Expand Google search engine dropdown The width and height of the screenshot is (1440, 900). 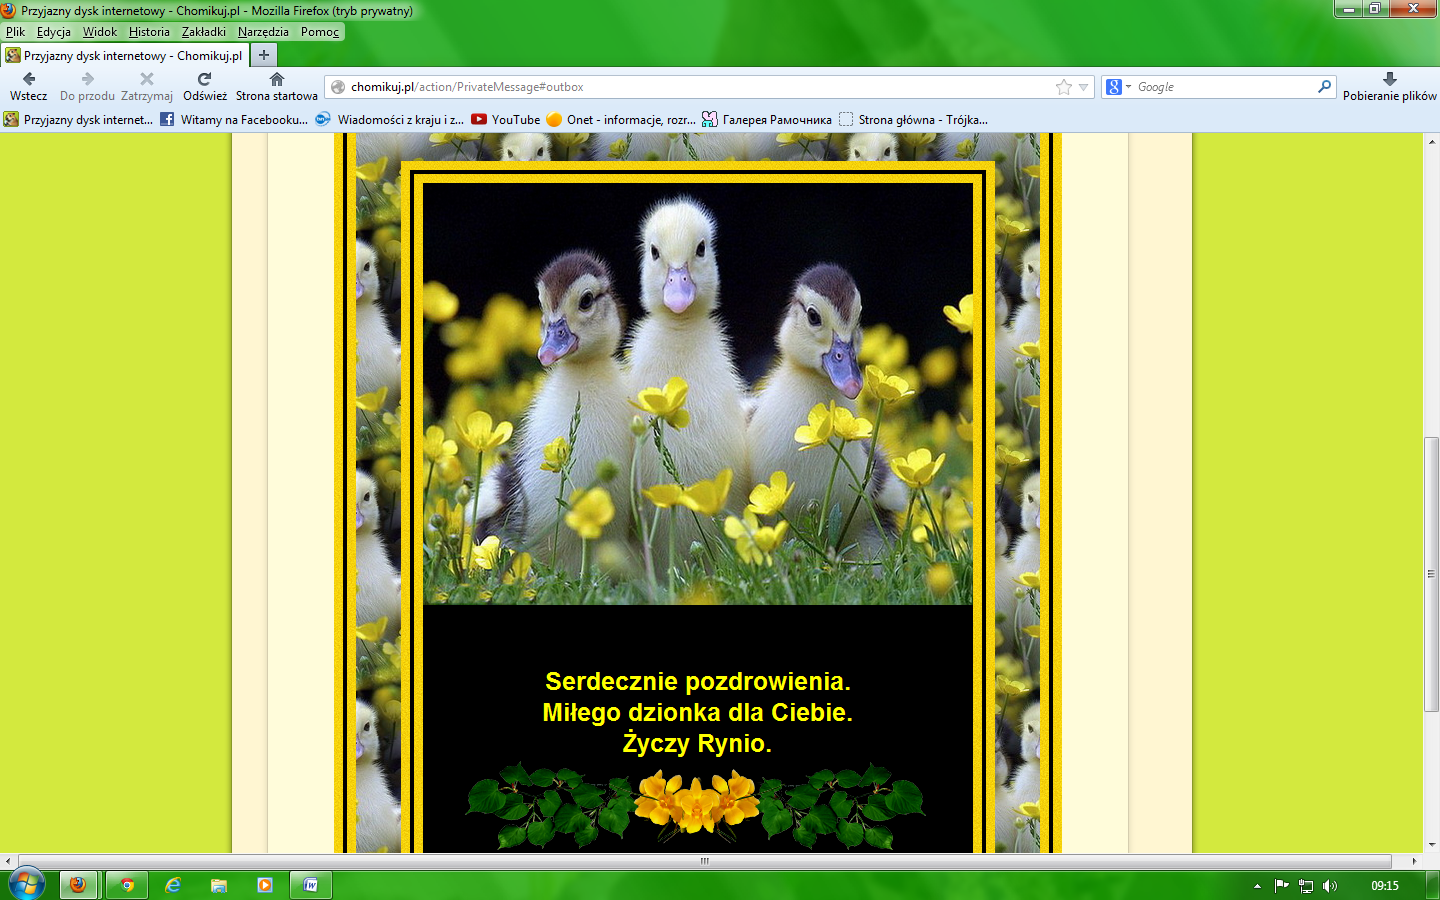[x=1118, y=87]
